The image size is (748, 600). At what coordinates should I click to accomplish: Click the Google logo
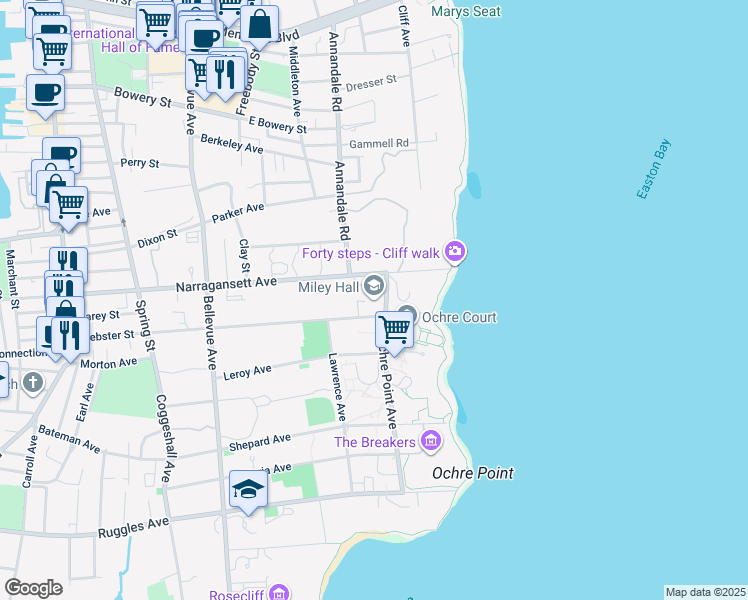click(33, 587)
